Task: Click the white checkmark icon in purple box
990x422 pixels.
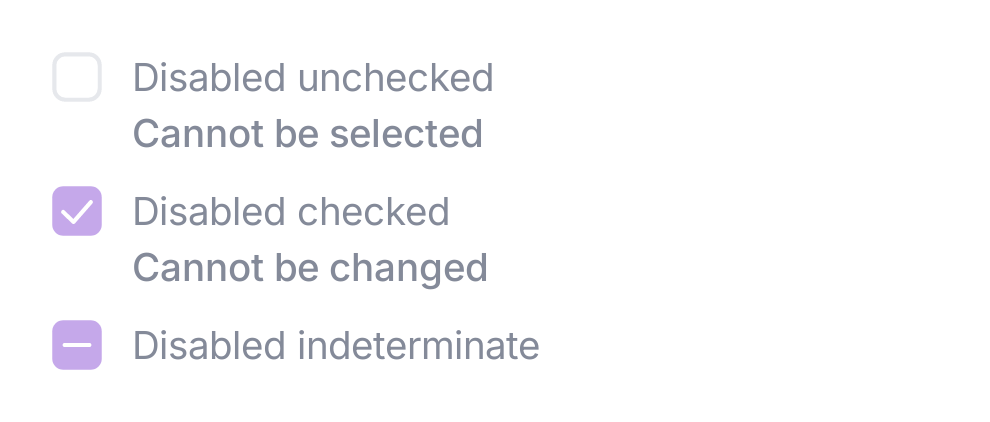Action: coord(77,211)
